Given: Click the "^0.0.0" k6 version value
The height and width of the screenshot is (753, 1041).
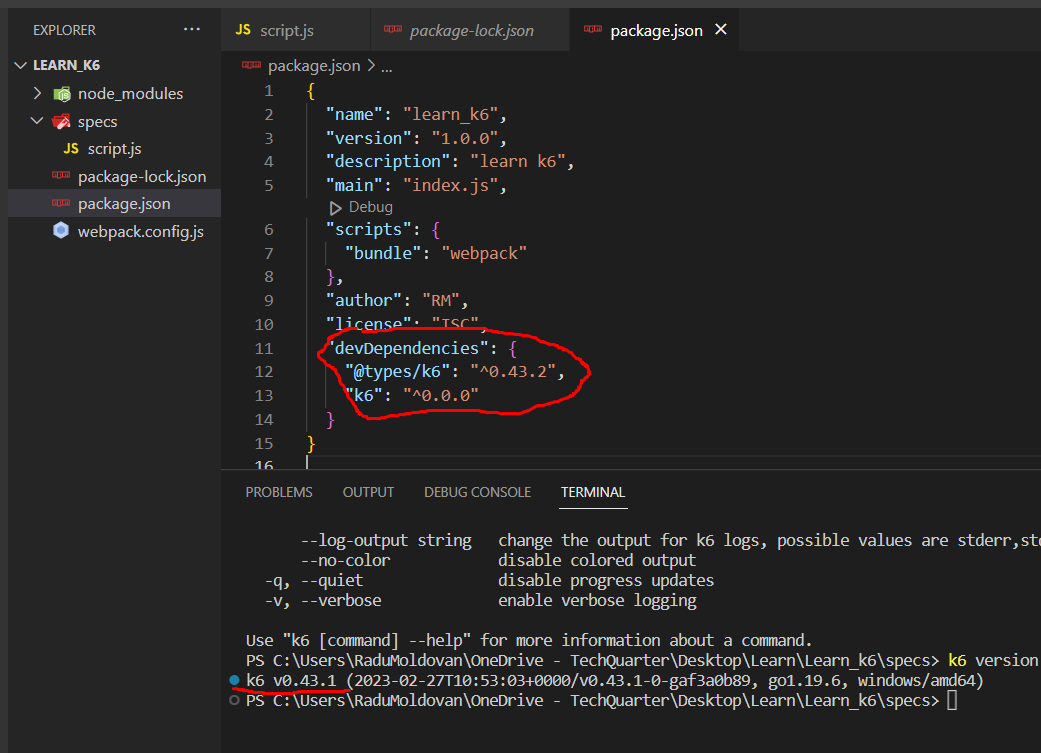Looking at the screenshot, I should tap(441, 395).
